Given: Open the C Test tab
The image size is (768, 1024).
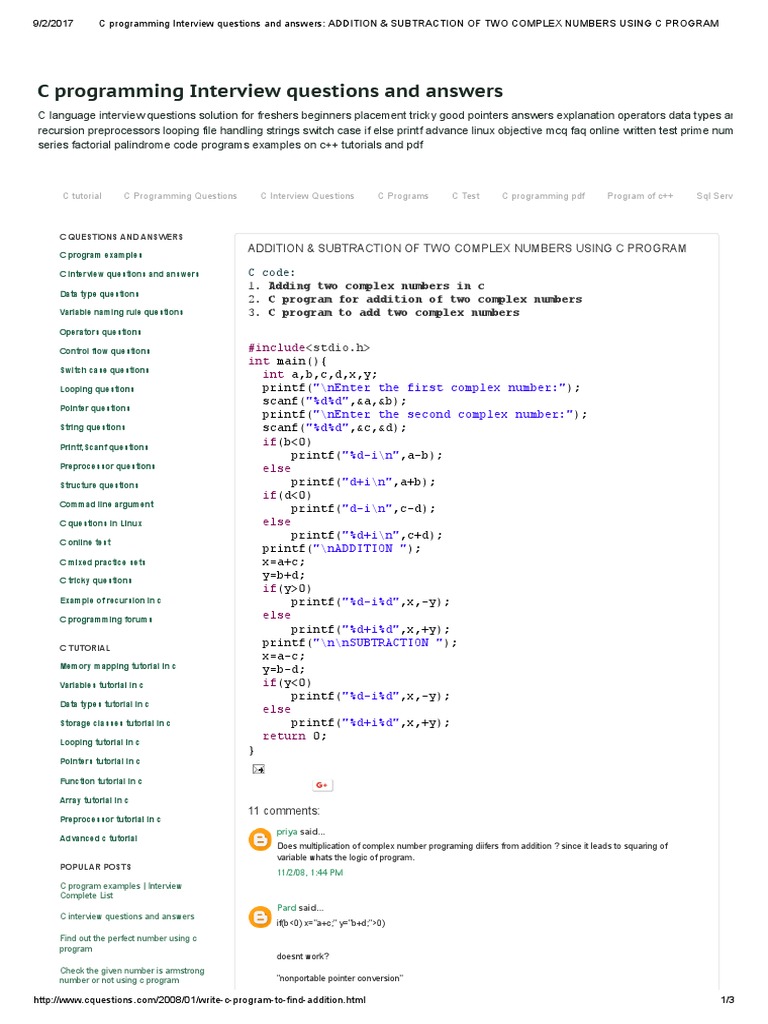Looking at the screenshot, I should [x=466, y=196].
